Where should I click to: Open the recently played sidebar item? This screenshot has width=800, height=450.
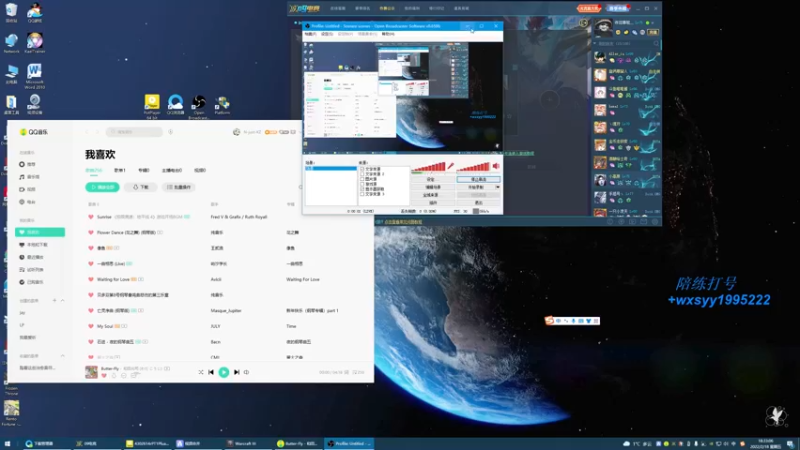pos(40,257)
